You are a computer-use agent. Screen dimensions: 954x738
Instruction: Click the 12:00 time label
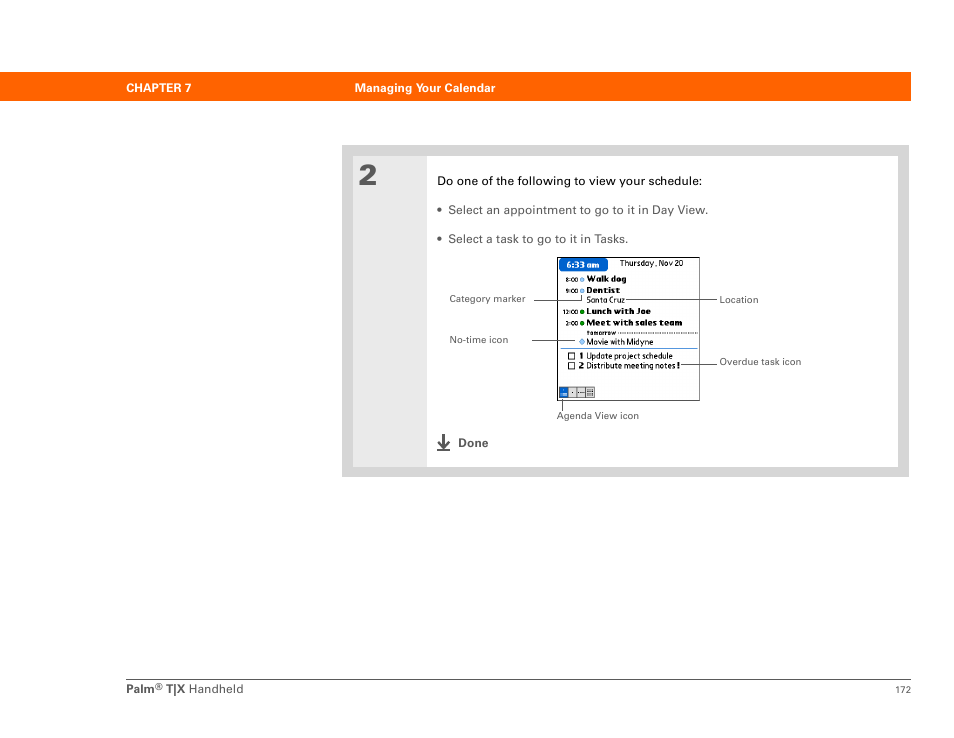570,312
